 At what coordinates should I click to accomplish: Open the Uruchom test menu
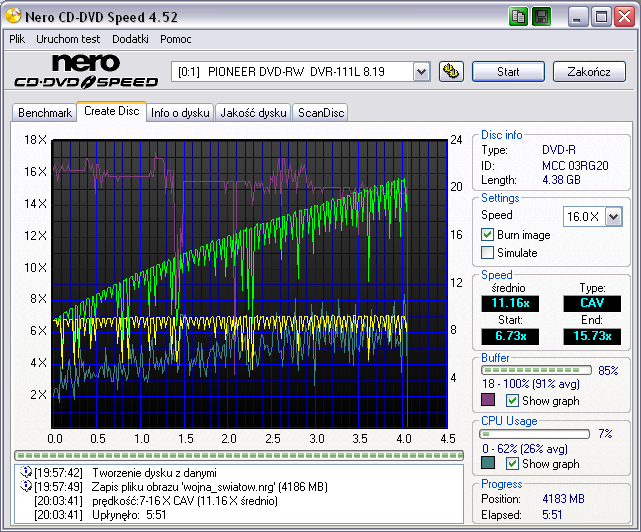[68, 39]
